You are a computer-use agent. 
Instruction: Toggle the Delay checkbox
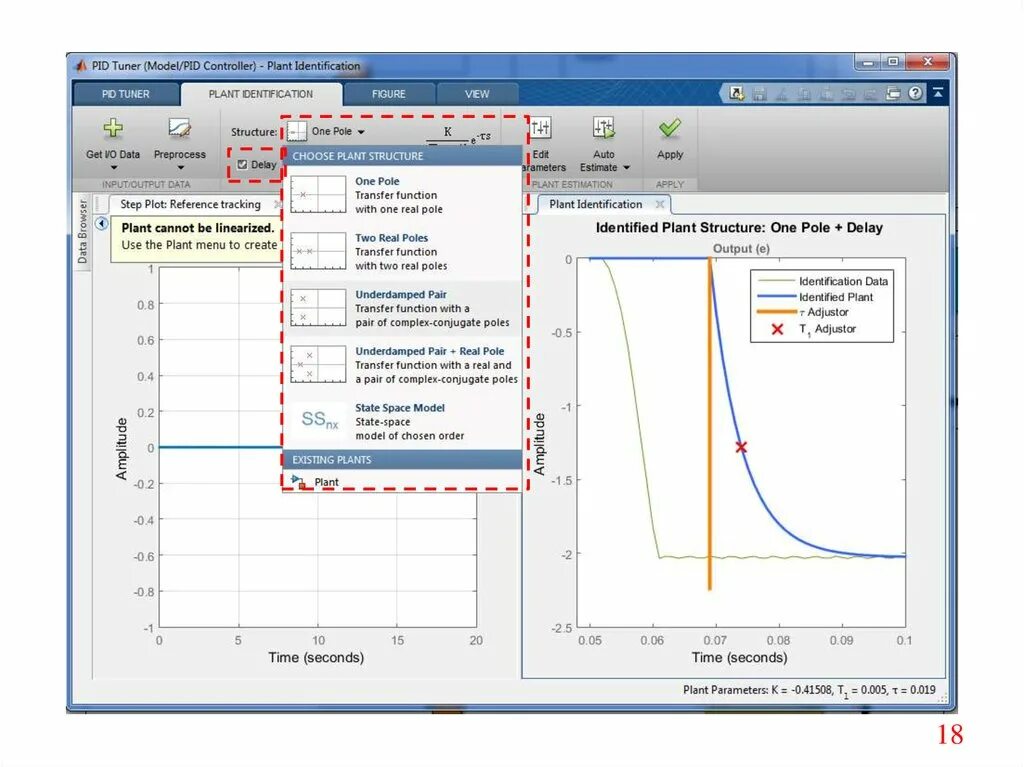(242, 164)
